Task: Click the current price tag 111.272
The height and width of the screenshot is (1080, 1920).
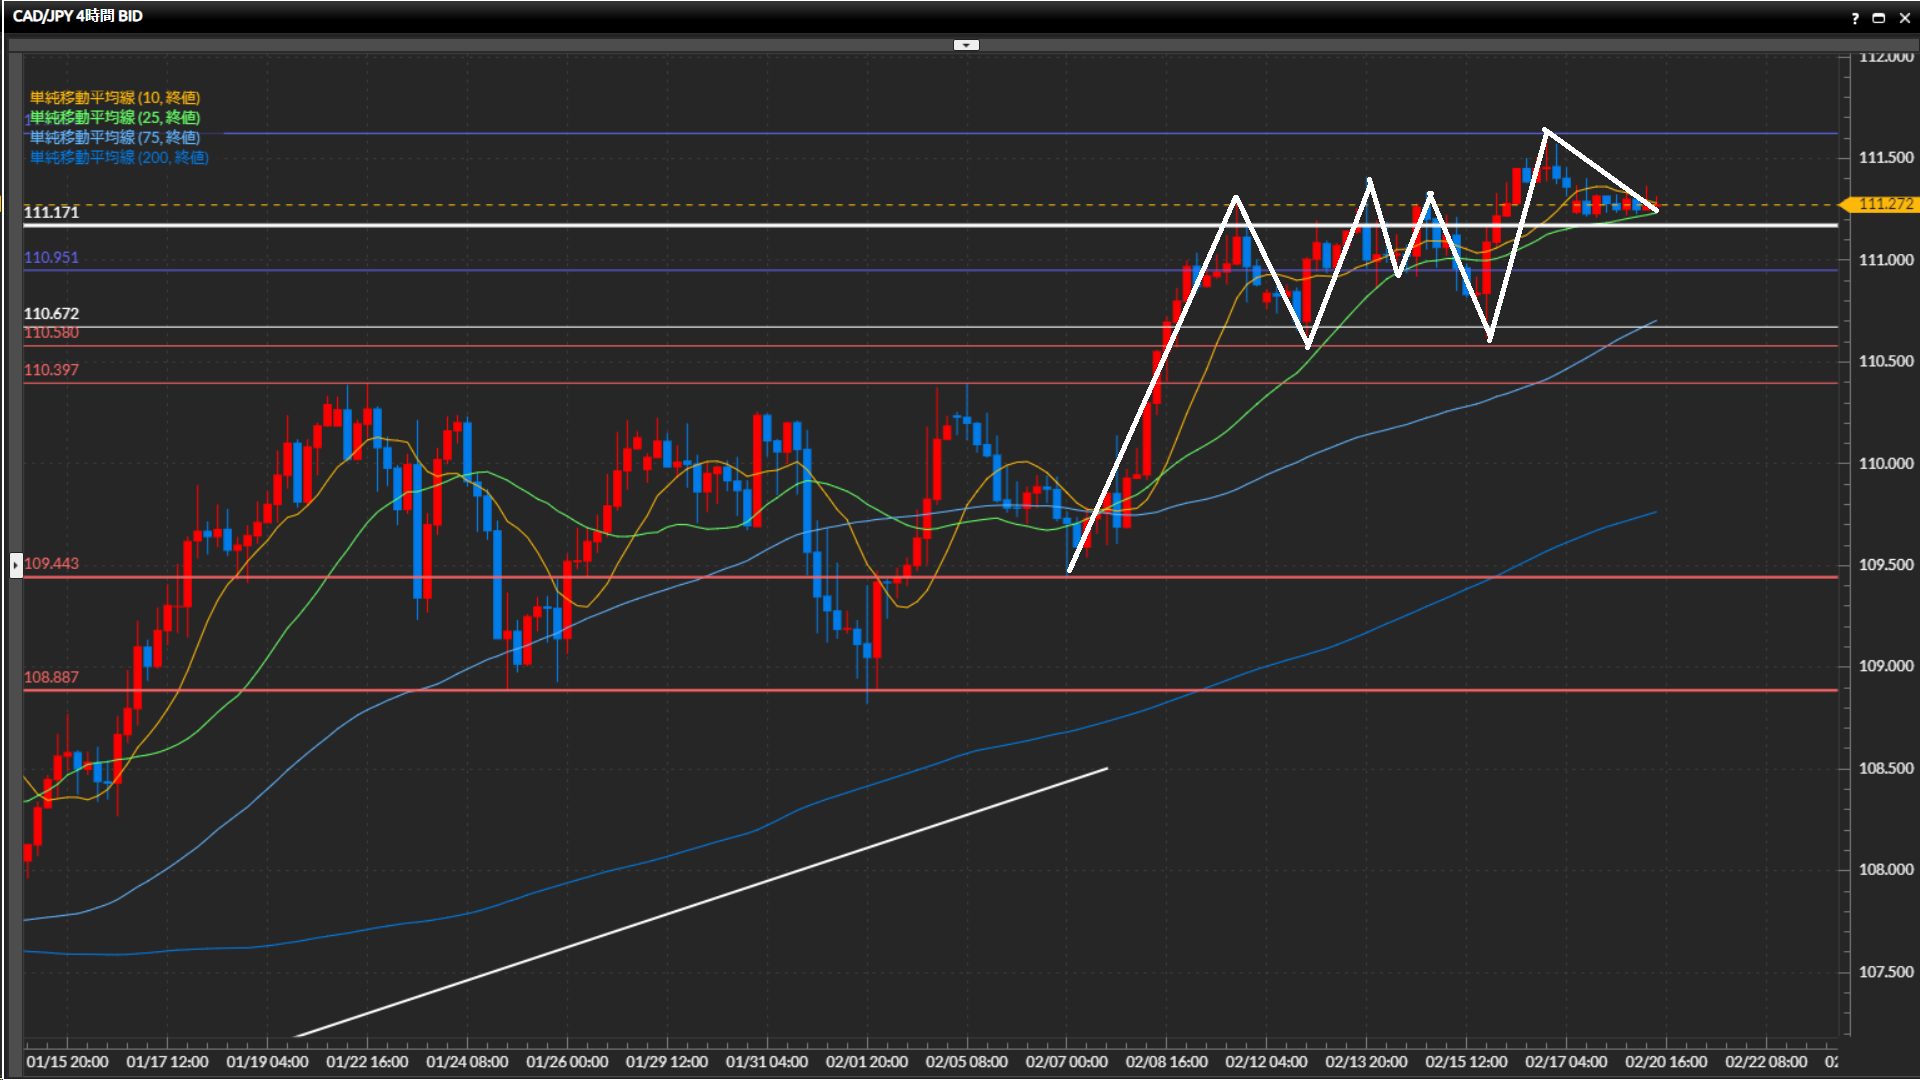Action: [x=1884, y=204]
